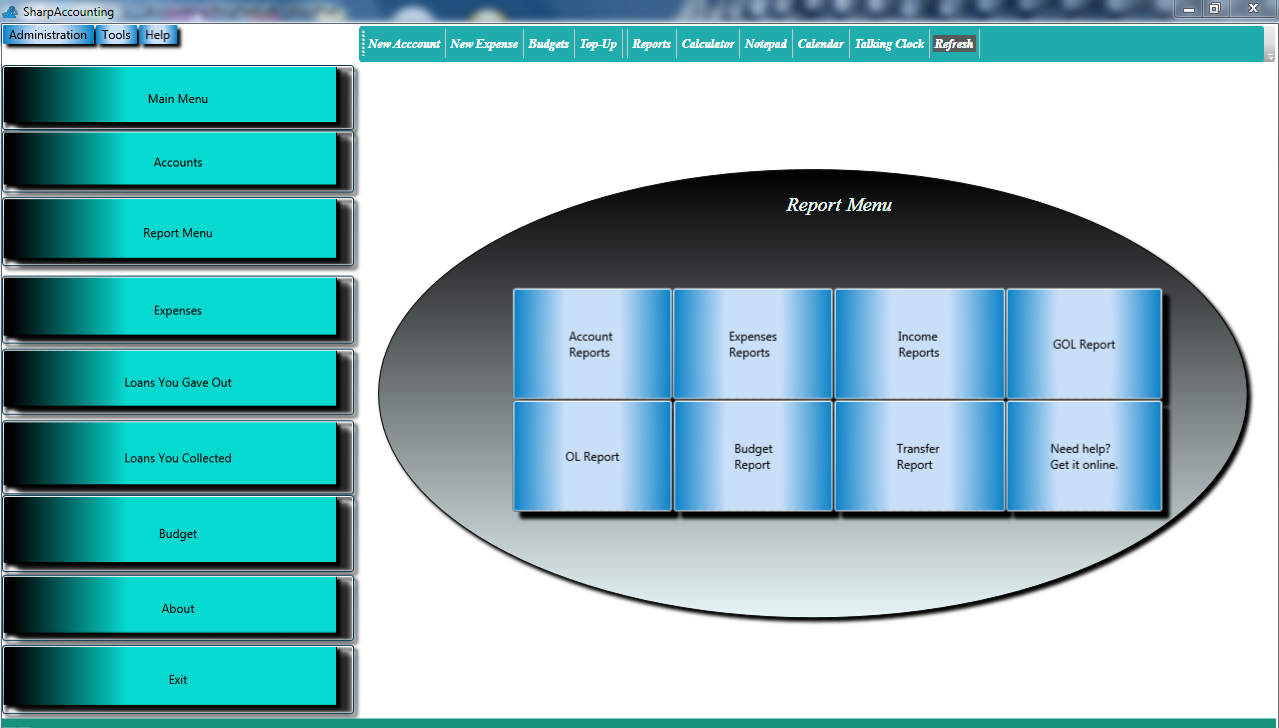Open Loans You Collected
The height and width of the screenshot is (728, 1279).
click(178, 457)
